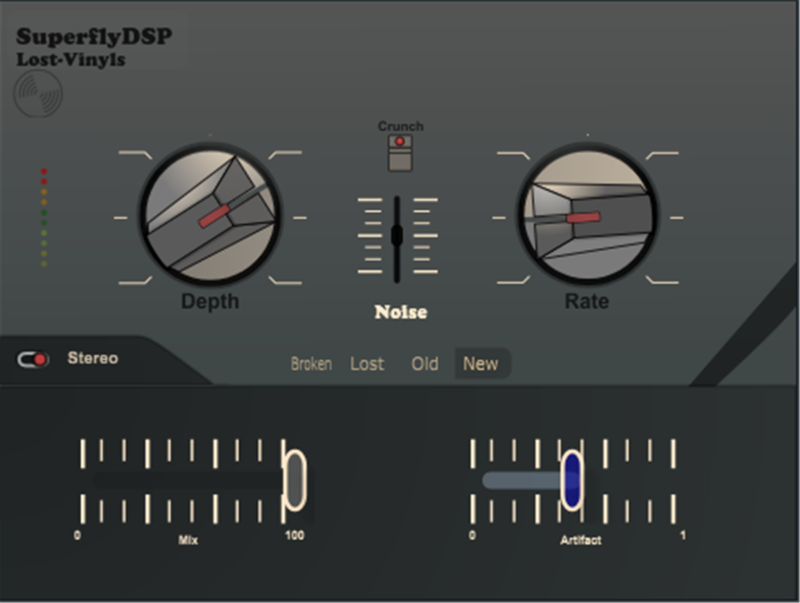The image size is (800, 603).
Task: Click the Crunch label text
Action: pyautogui.click(x=400, y=126)
